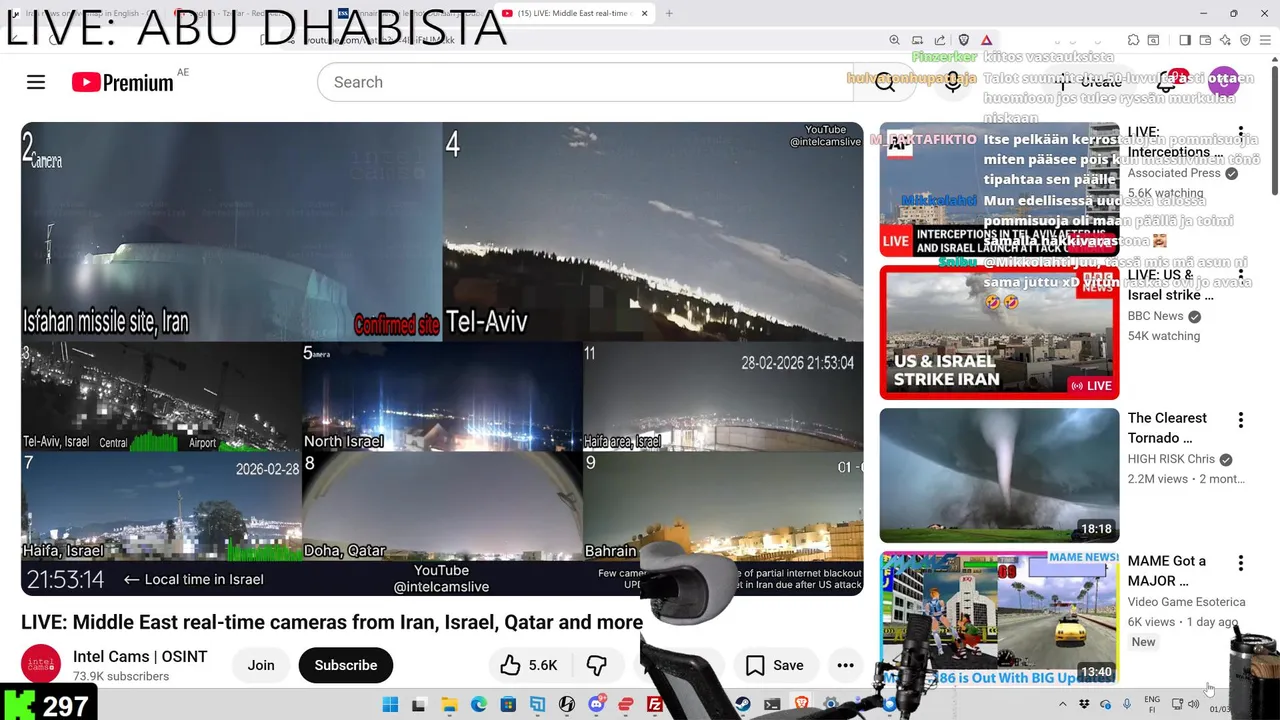1280x720 pixels.
Task: Like the video with thumbs up
Action: coord(529,665)
